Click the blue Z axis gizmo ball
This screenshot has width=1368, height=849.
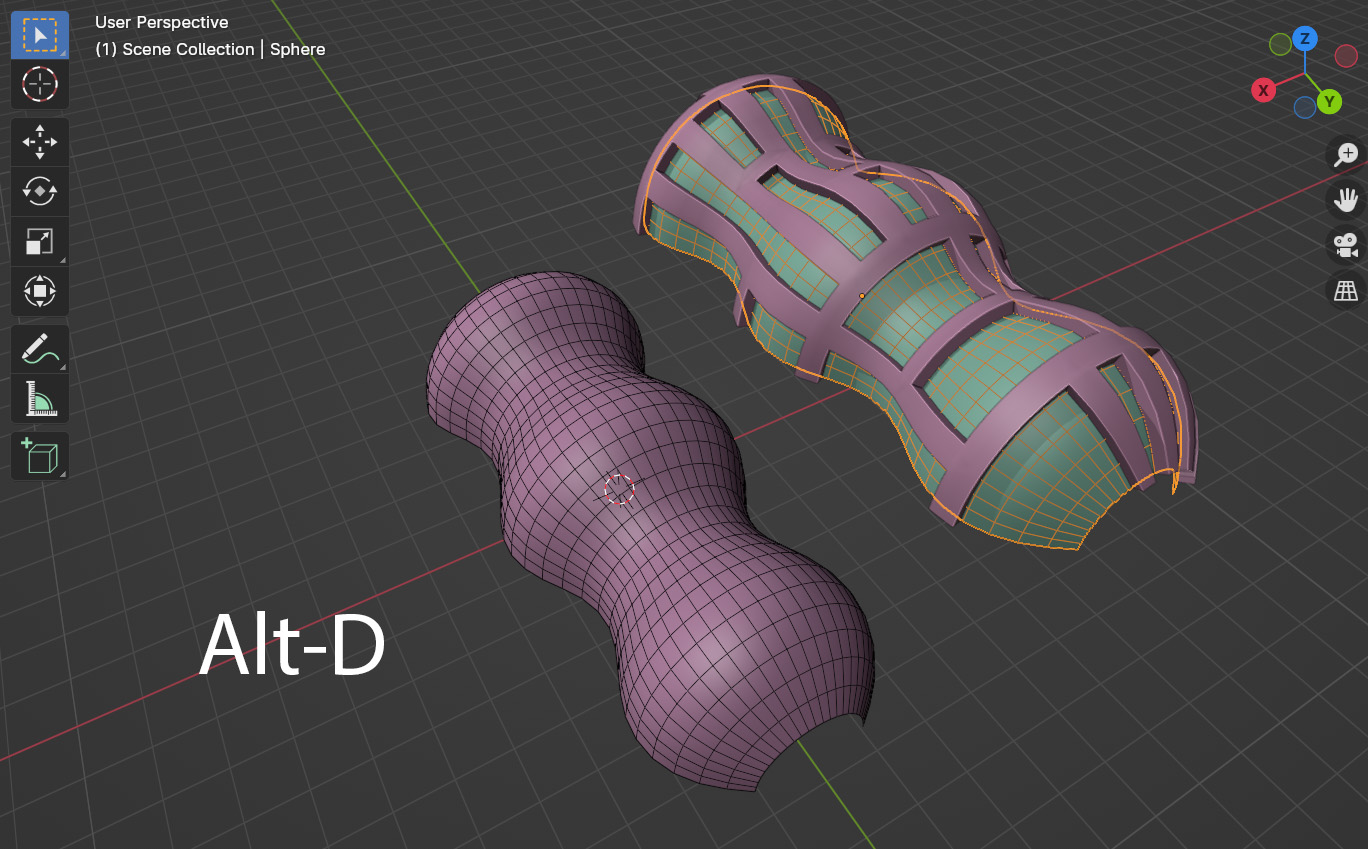point(1304,39)
